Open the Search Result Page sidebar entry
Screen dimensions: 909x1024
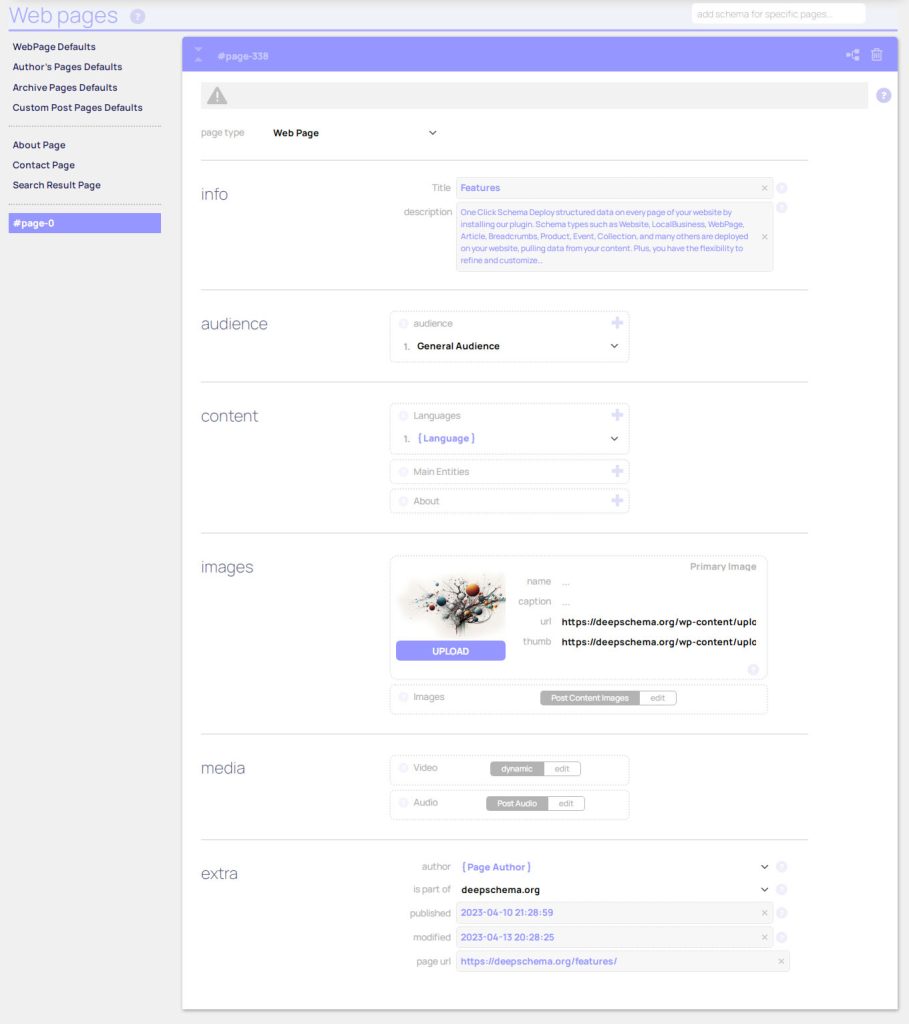coord(55,184)
